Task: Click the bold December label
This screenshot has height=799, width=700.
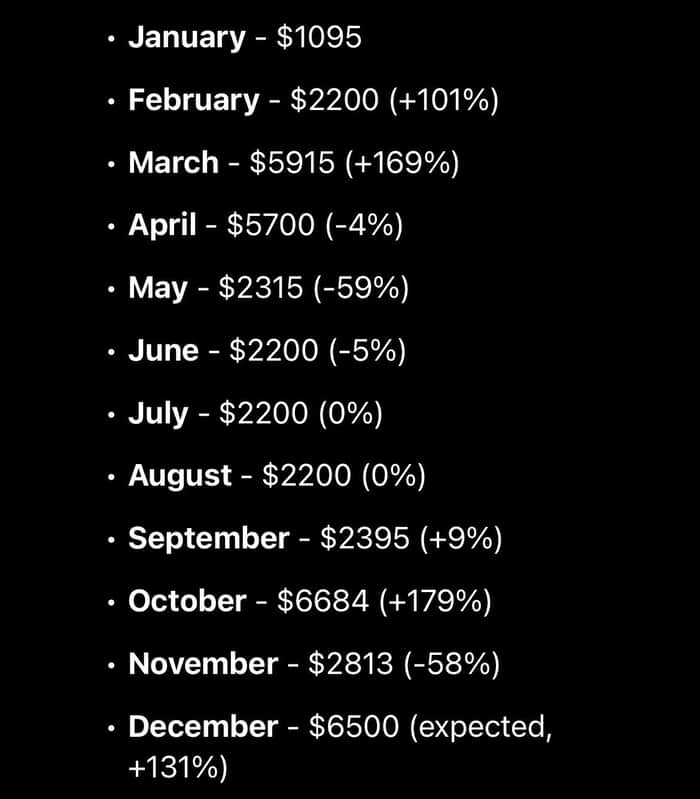Action: [x=203, y=727]
